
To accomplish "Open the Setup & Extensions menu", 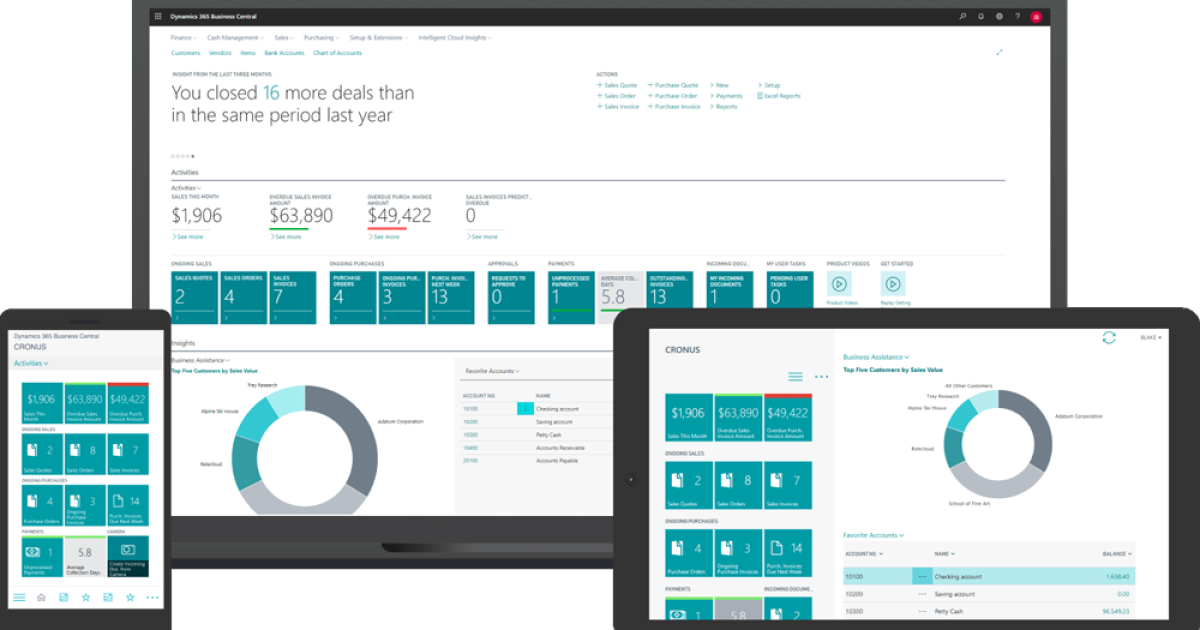I will pyautogui.click(x=379, y=37).
